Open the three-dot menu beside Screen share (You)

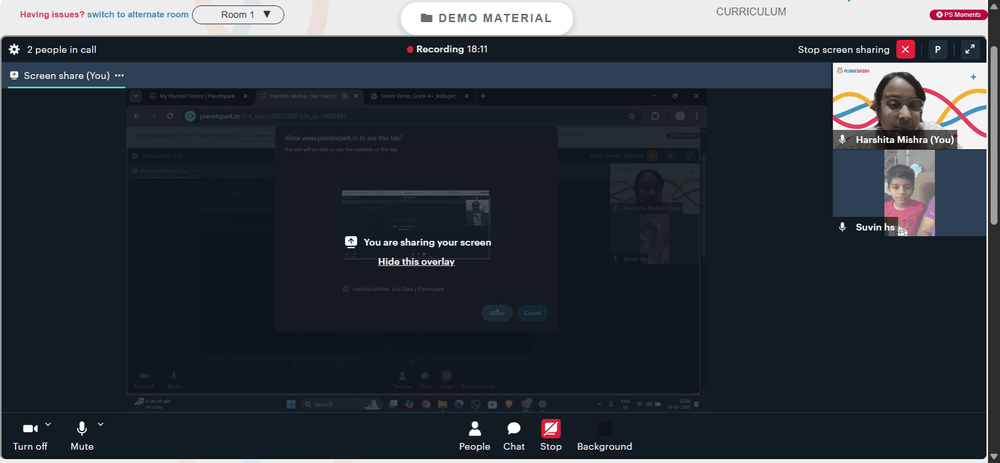pyautogui.click(x=119, y=75)
